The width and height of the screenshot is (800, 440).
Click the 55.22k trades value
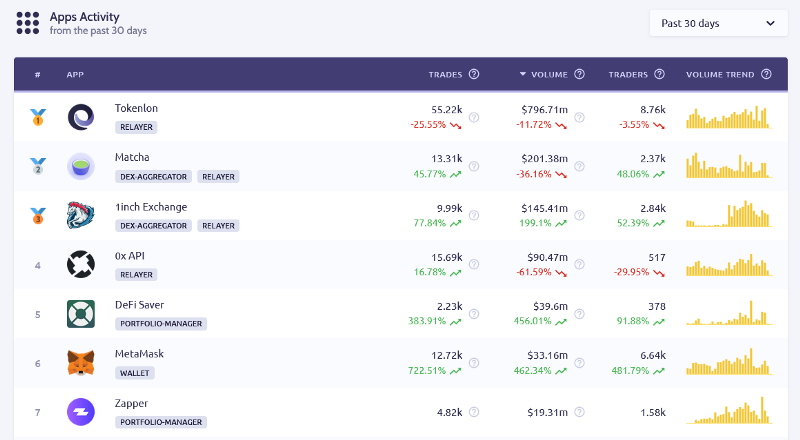click(446, 110)
